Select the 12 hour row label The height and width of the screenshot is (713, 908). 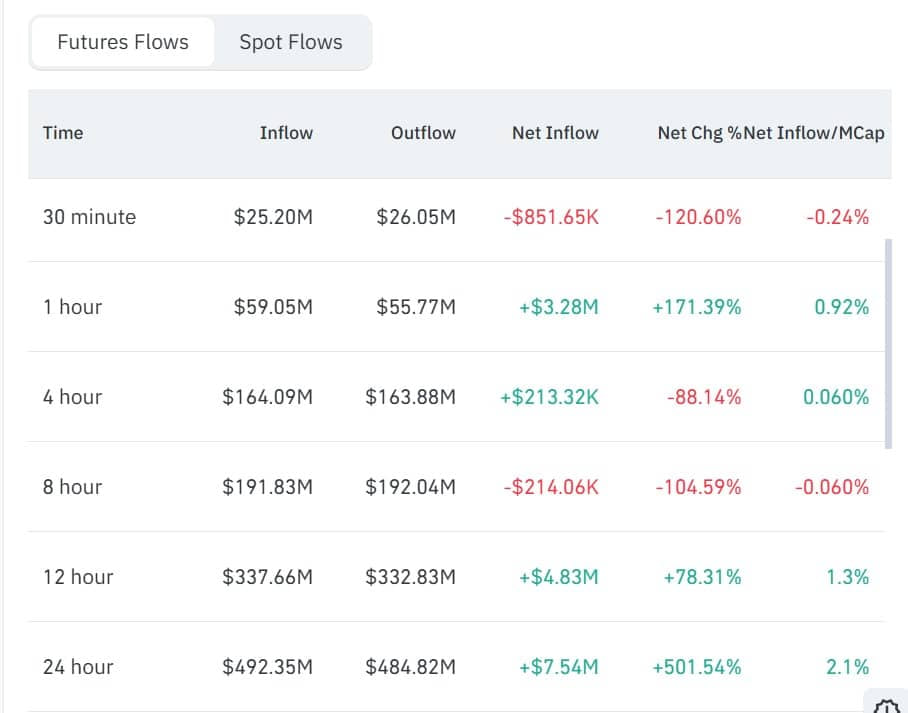point(78,577)
